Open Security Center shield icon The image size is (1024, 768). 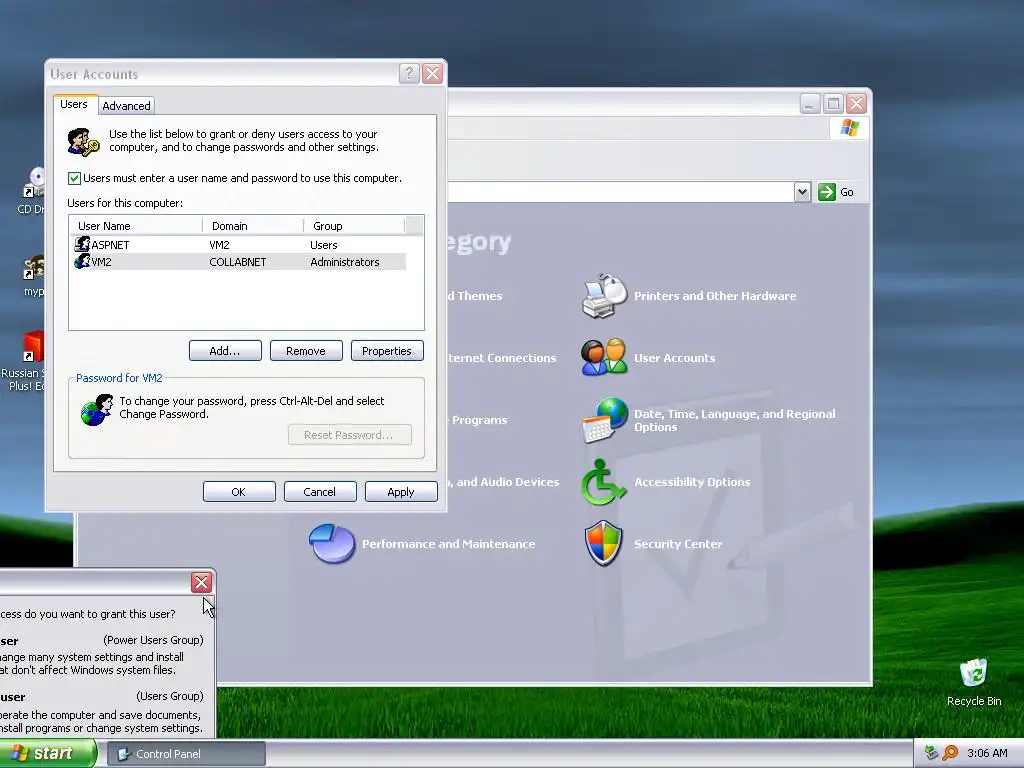click(603, 543)
